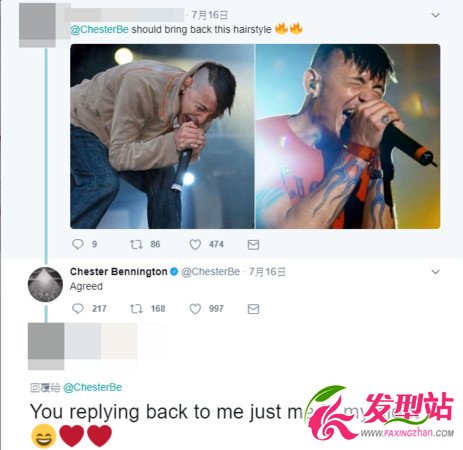The width and height of the screenshot is (463, 450).
Task: Retweet Chester's Agreed tweet with 168 retweets
Action: [x=136, y=309]
